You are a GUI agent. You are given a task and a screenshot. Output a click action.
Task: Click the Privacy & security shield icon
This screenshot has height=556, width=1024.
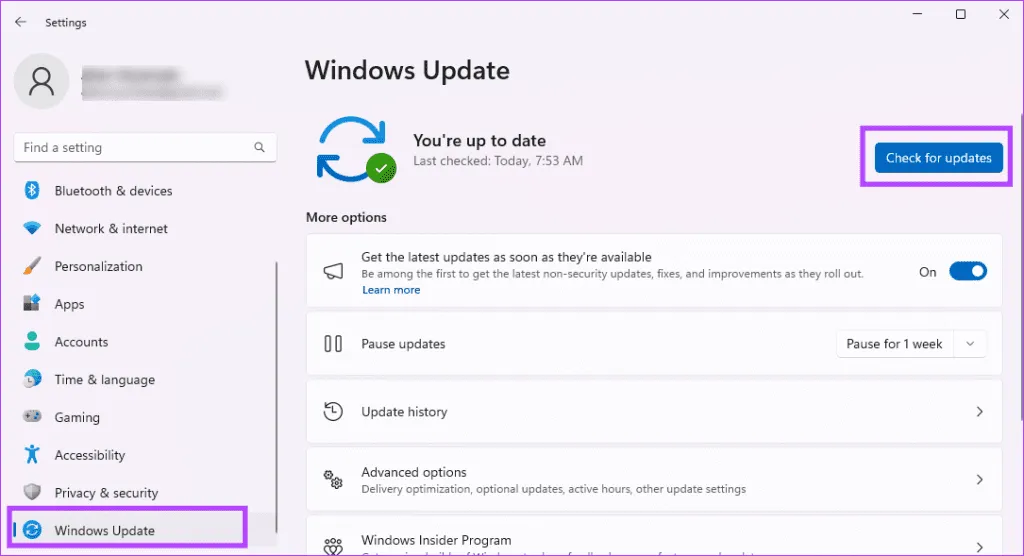[x=32, y=493]
